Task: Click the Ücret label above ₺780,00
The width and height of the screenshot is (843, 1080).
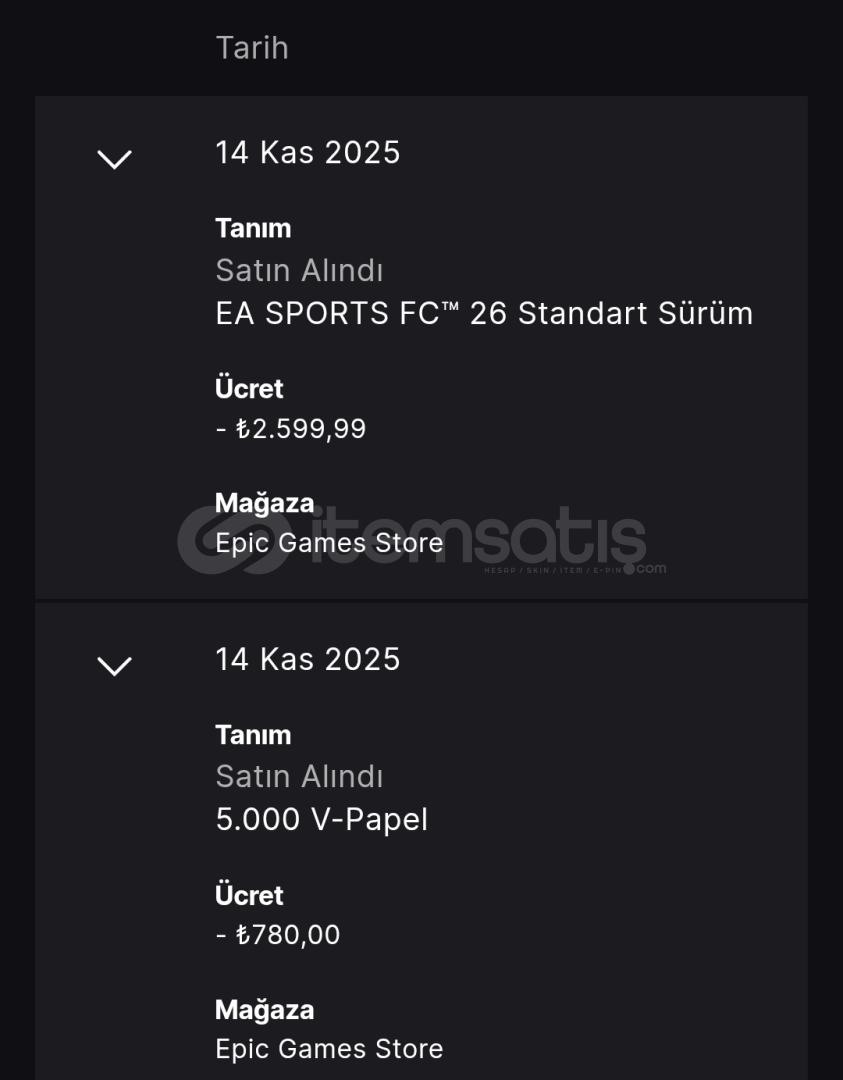Action: [x=249, y=895]
